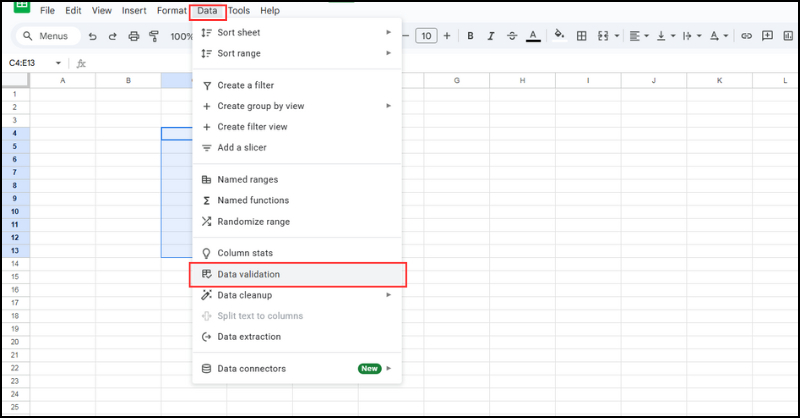Open the text color picker
The width and height of the screenshot is (800, 418).
533,36
